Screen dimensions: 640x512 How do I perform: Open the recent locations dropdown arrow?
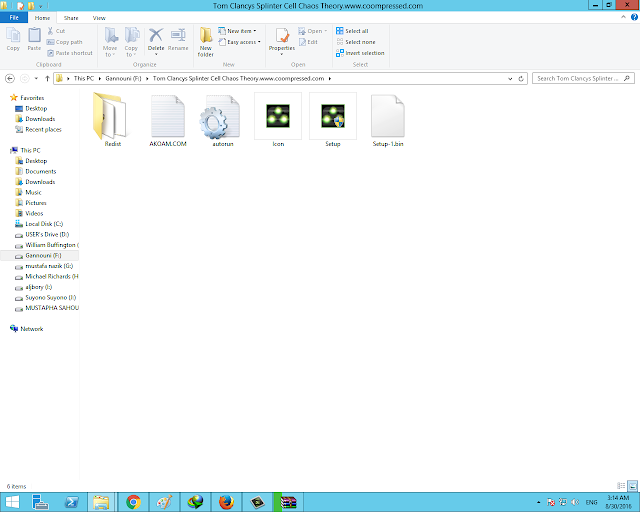tap(36, 78)
